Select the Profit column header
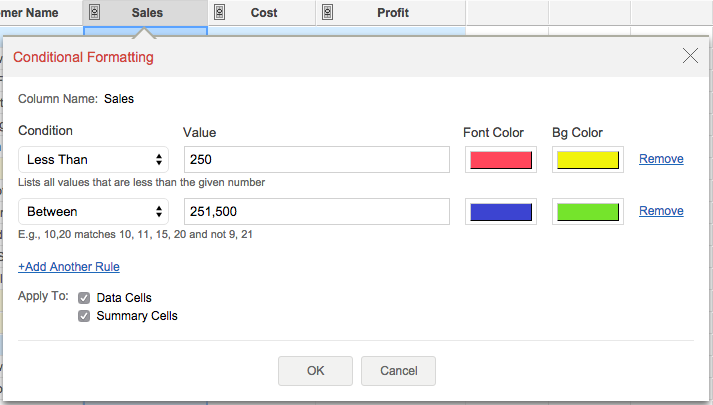The image size is (713, 405). pyautogui.click(x=393, y=13)
